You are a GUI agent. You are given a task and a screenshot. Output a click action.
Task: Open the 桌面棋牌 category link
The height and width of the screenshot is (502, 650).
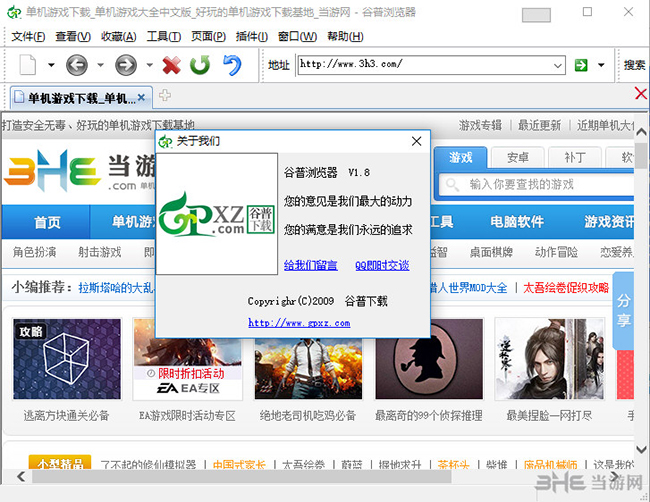tap(491, 252)
